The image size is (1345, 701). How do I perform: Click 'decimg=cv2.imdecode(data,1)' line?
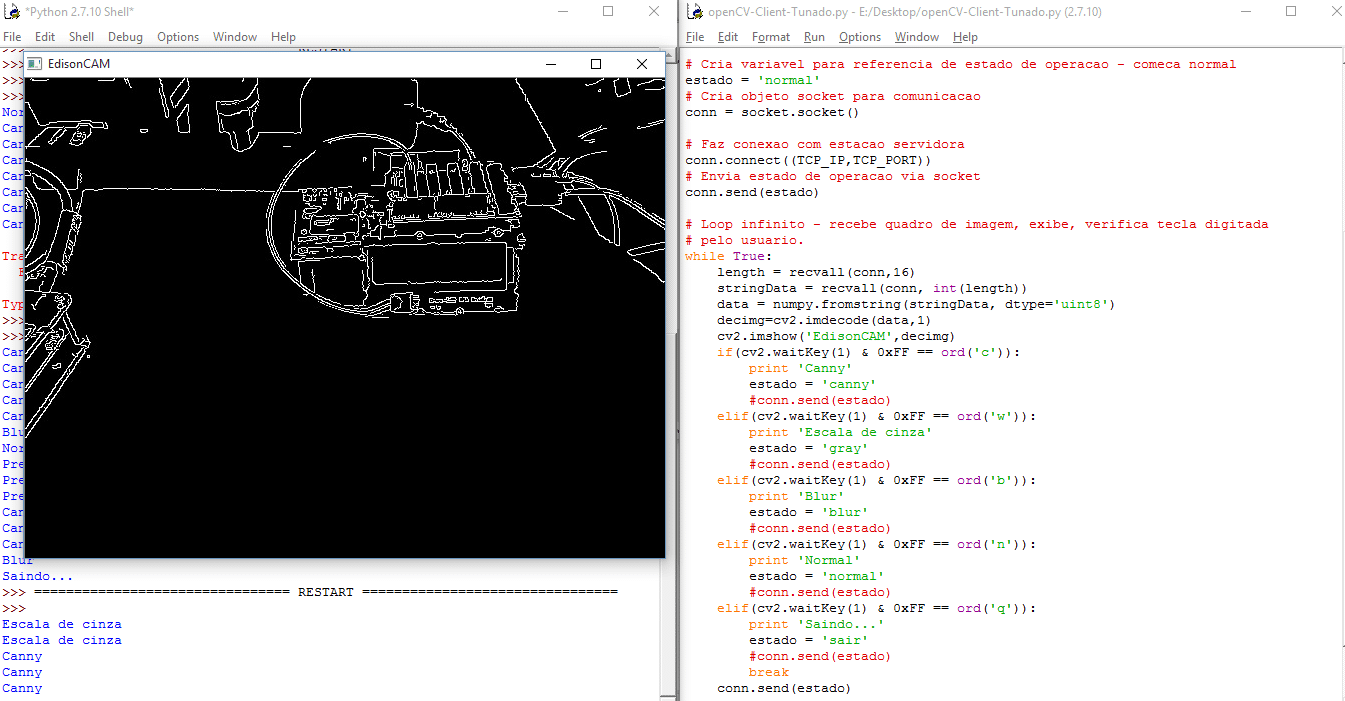824,320
